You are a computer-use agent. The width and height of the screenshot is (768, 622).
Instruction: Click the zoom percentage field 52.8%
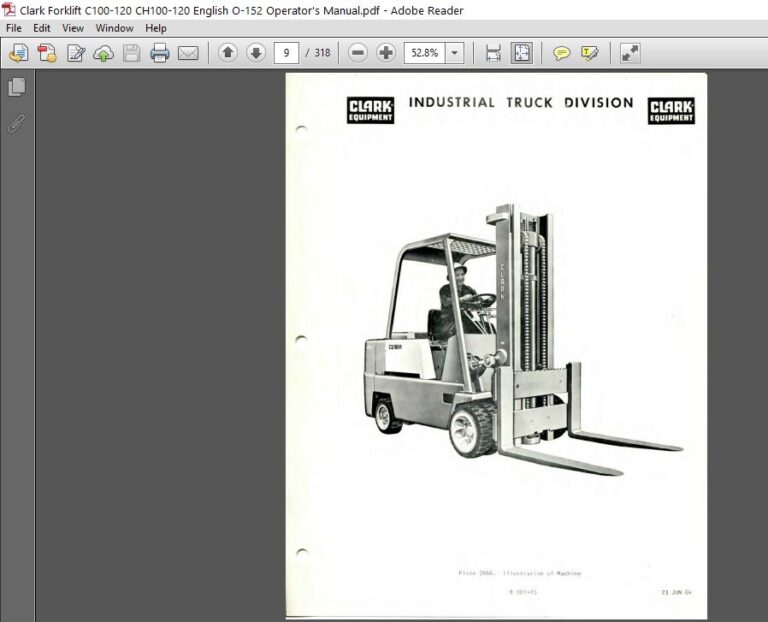pyautogui.click(x=425, y=52)
